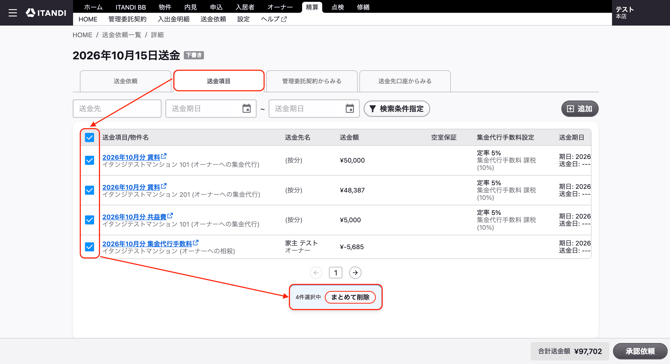Click the ITANDI logo
Screen dimensions: 670x364
point(46,13)
